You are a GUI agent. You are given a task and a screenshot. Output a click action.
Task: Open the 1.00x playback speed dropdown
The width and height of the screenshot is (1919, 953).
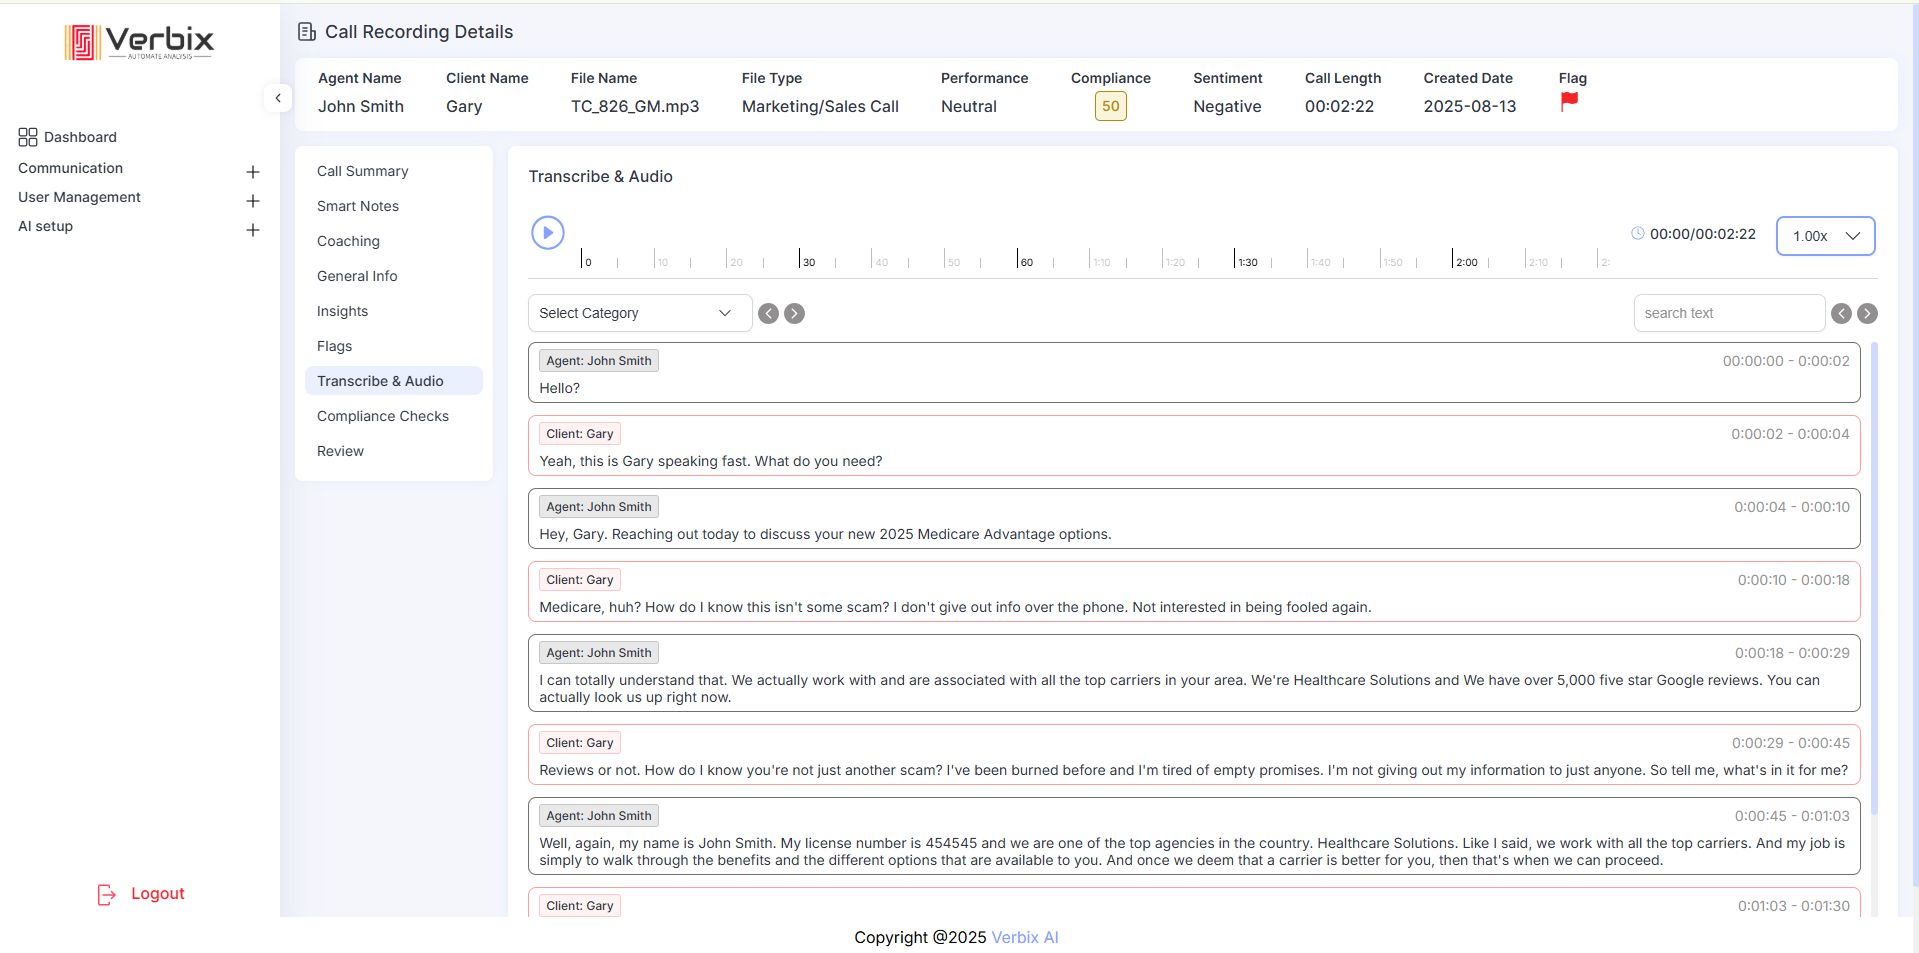1825,236
